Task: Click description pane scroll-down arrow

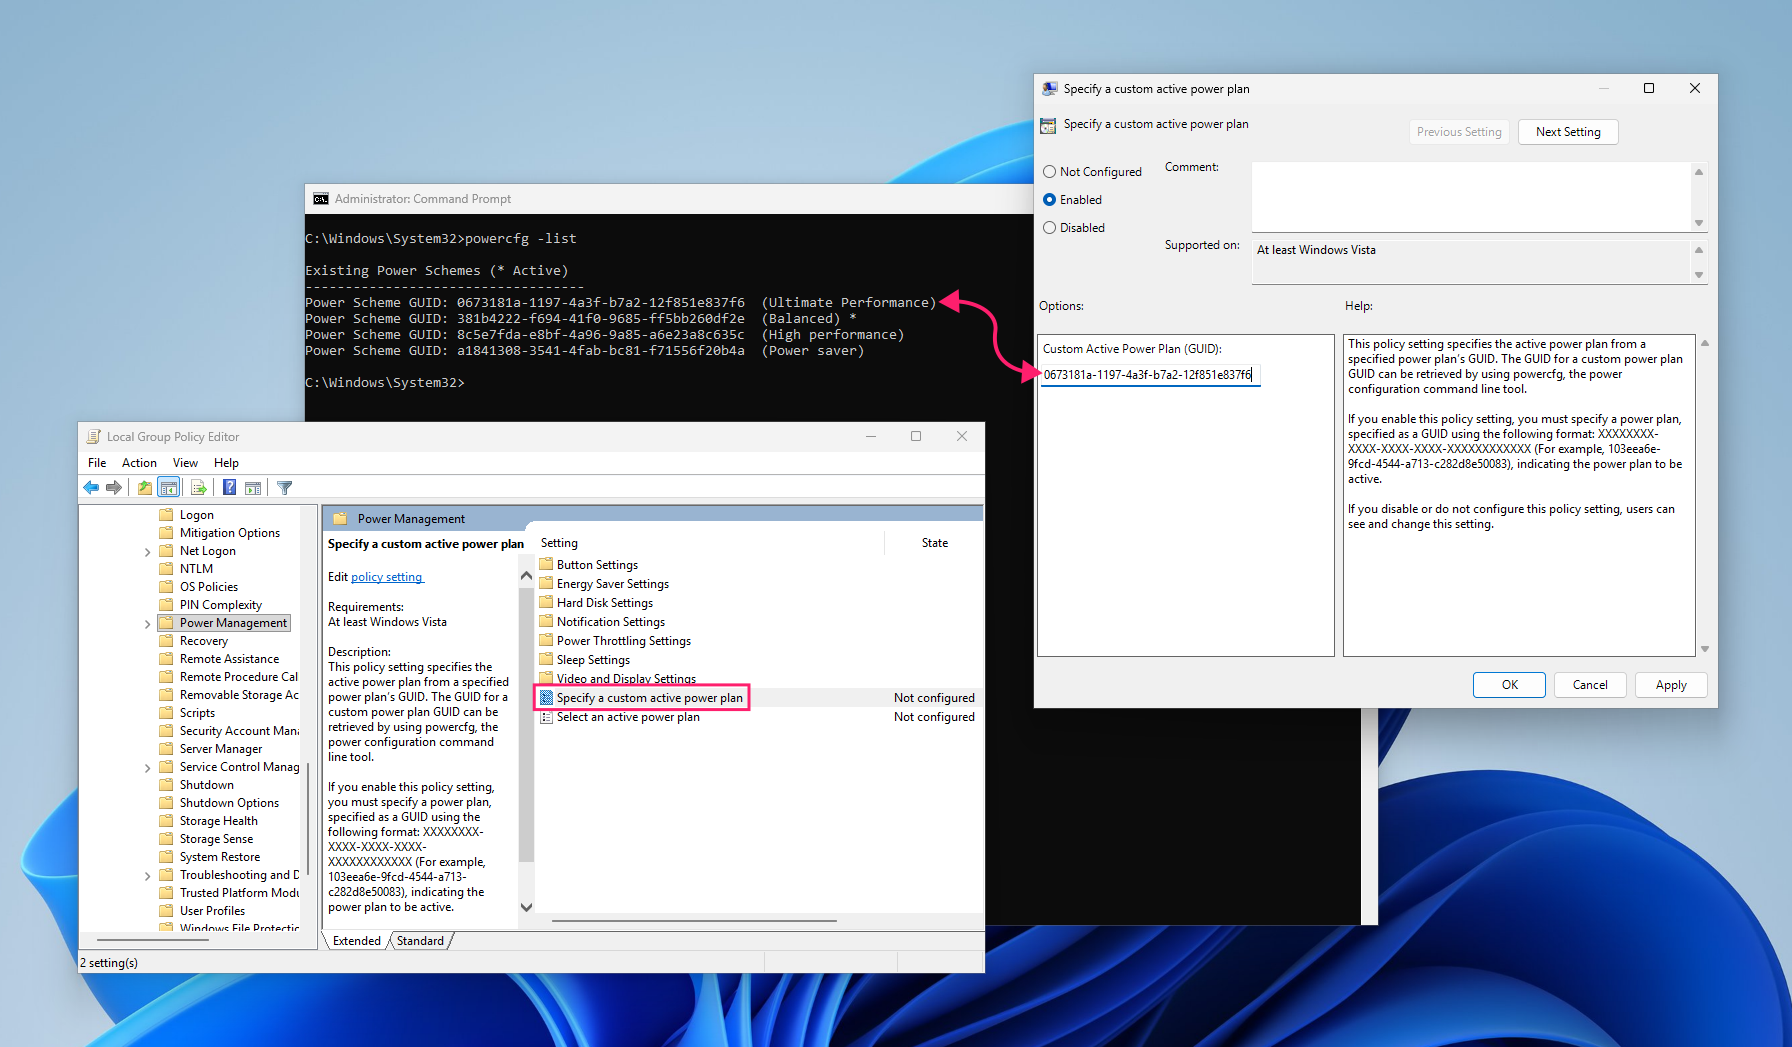Action: 526,907
